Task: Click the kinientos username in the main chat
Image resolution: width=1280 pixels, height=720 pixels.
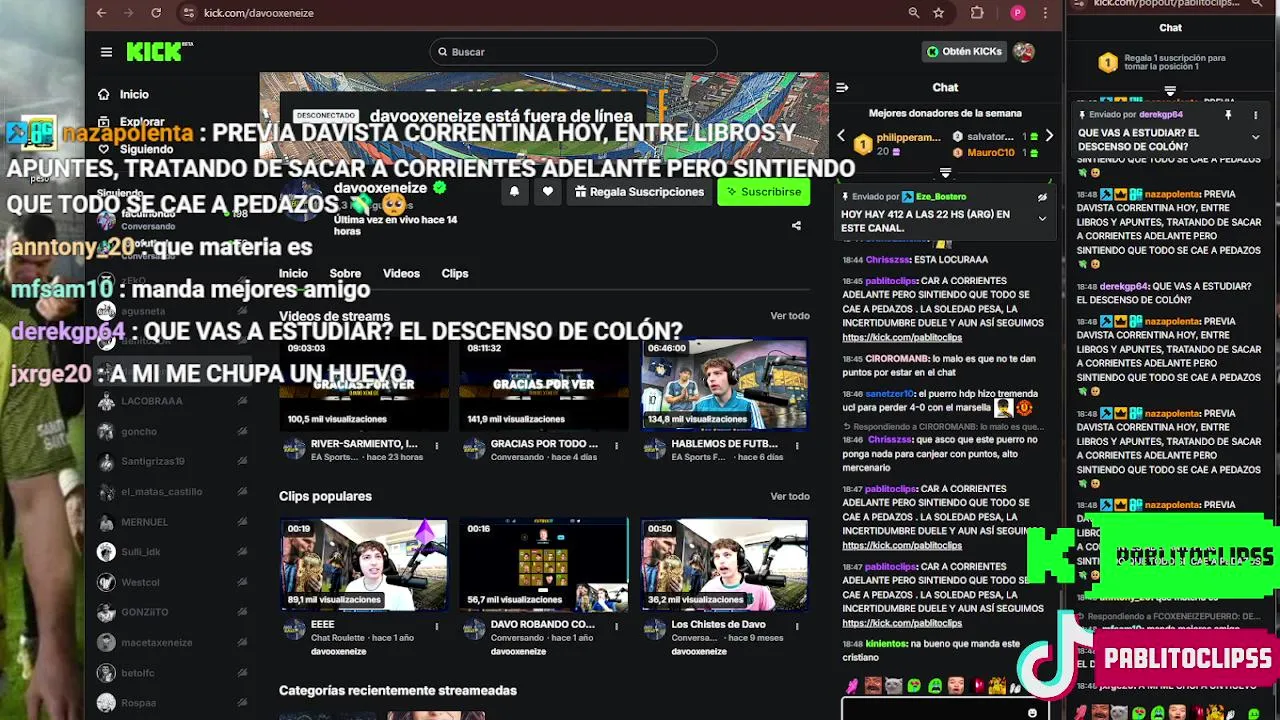Action: point(886,644)
